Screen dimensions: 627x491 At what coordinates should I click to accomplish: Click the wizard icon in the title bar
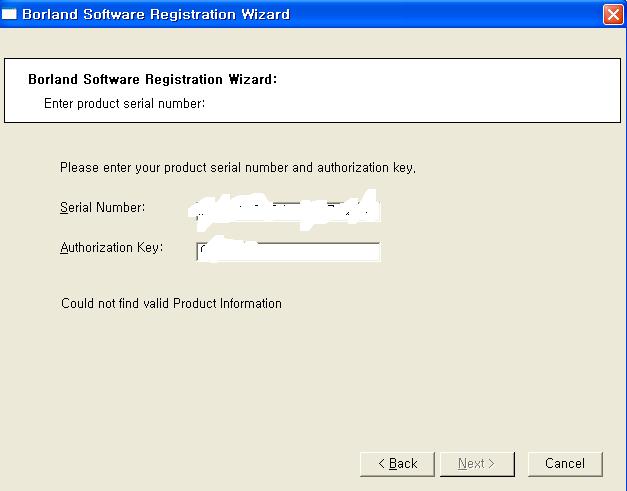tap(10, 15)
